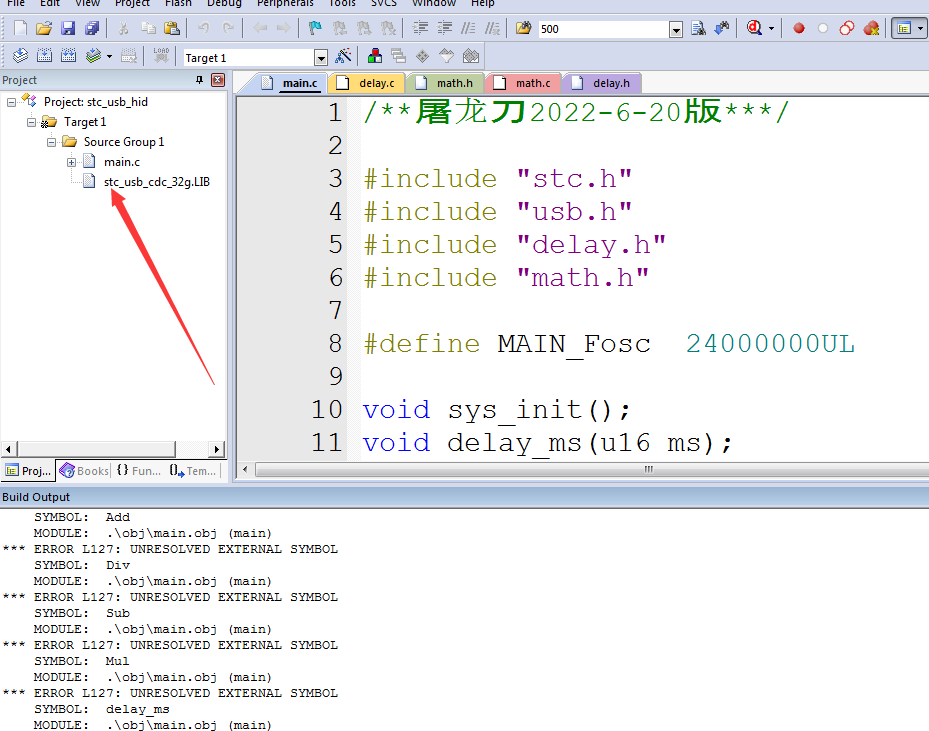Click the Find in Files icon
The width and height of the screenshot is (929, 731).
(x=699, y=29)
